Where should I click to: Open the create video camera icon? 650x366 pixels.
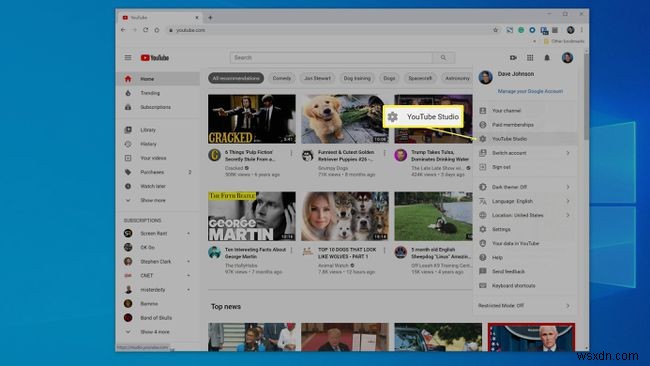[x=513, y=58]
